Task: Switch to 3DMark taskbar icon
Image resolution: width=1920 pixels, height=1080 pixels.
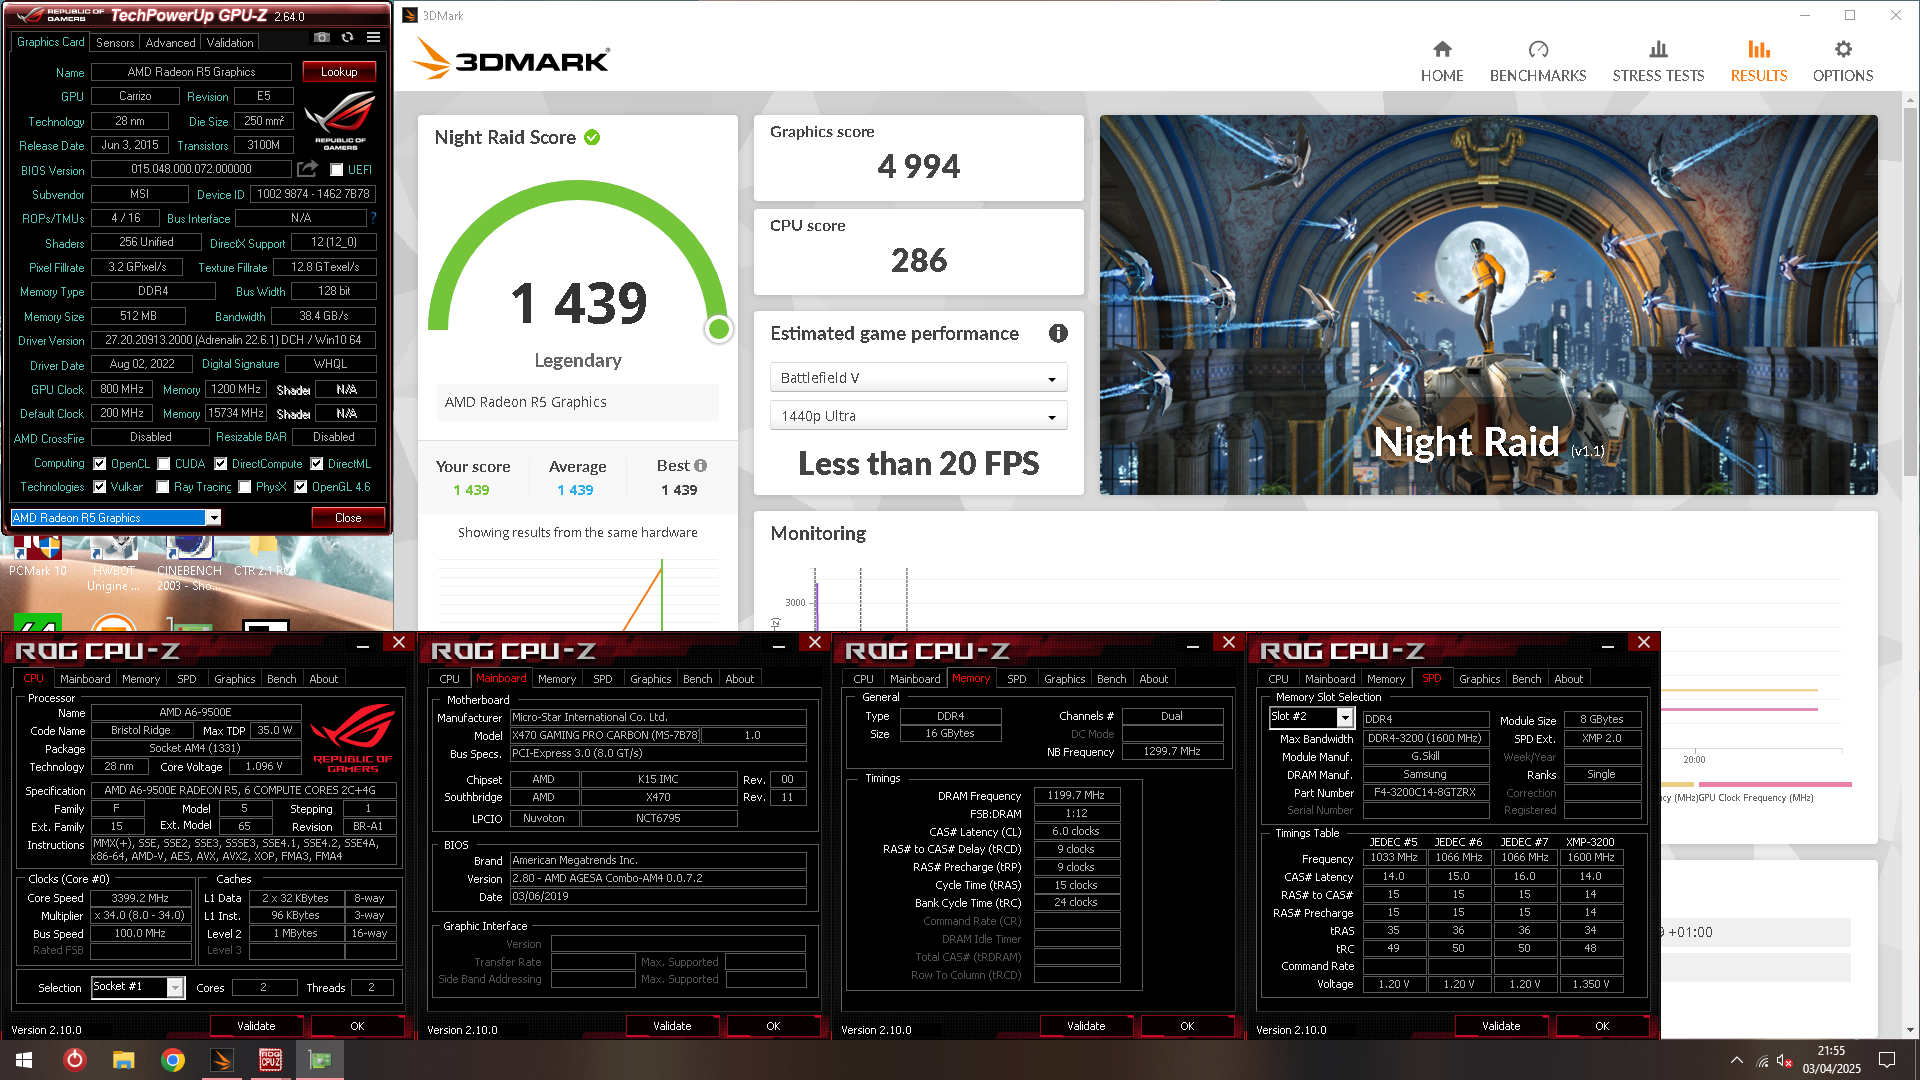Action: (222, 1060)
